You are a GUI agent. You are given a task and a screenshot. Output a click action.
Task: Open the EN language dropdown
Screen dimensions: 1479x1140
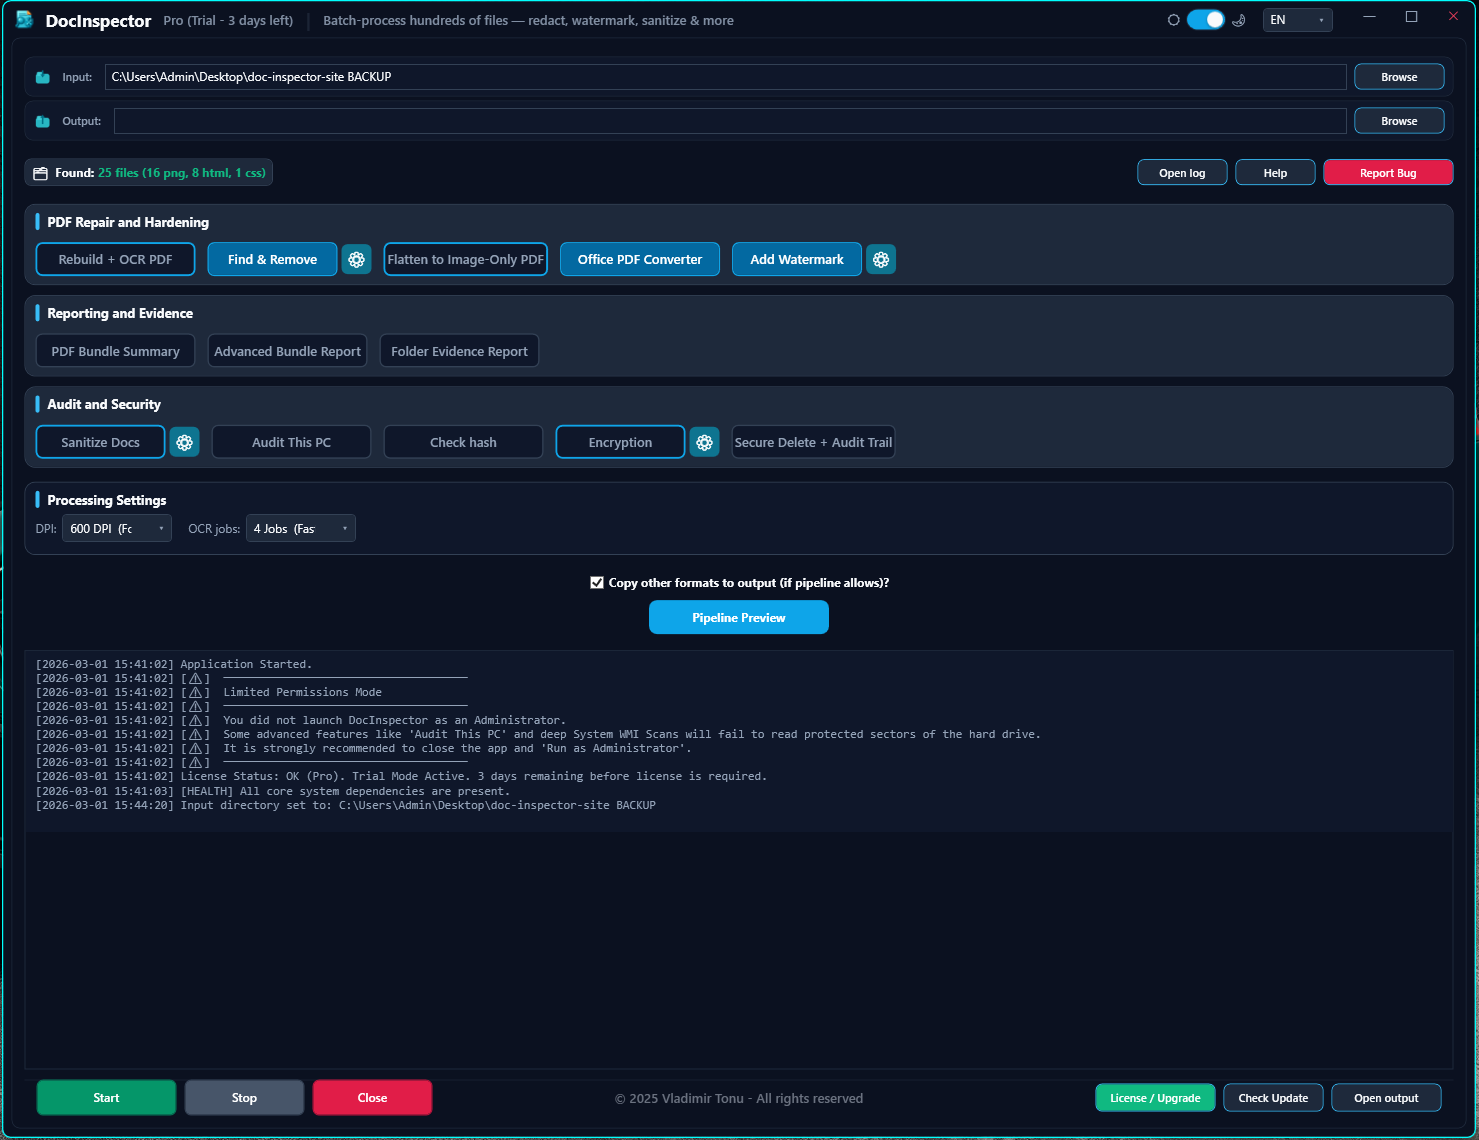1297,20
